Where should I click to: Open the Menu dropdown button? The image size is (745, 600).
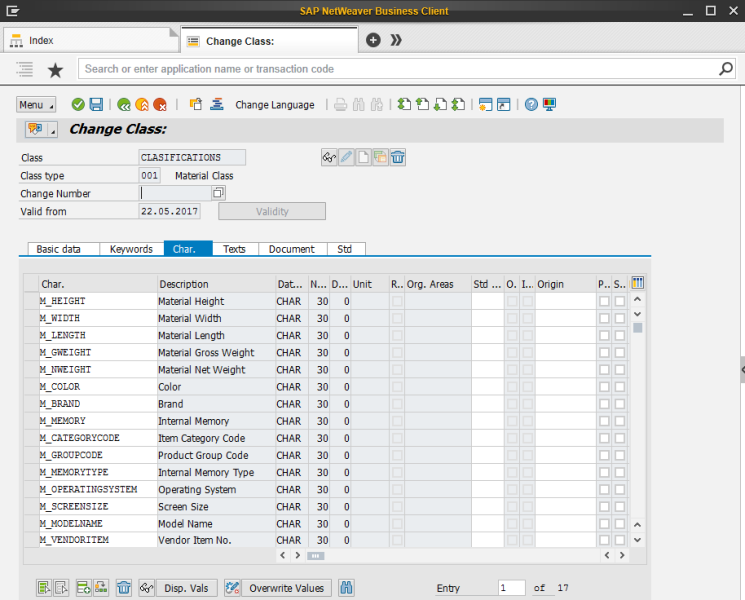point(36,105)
